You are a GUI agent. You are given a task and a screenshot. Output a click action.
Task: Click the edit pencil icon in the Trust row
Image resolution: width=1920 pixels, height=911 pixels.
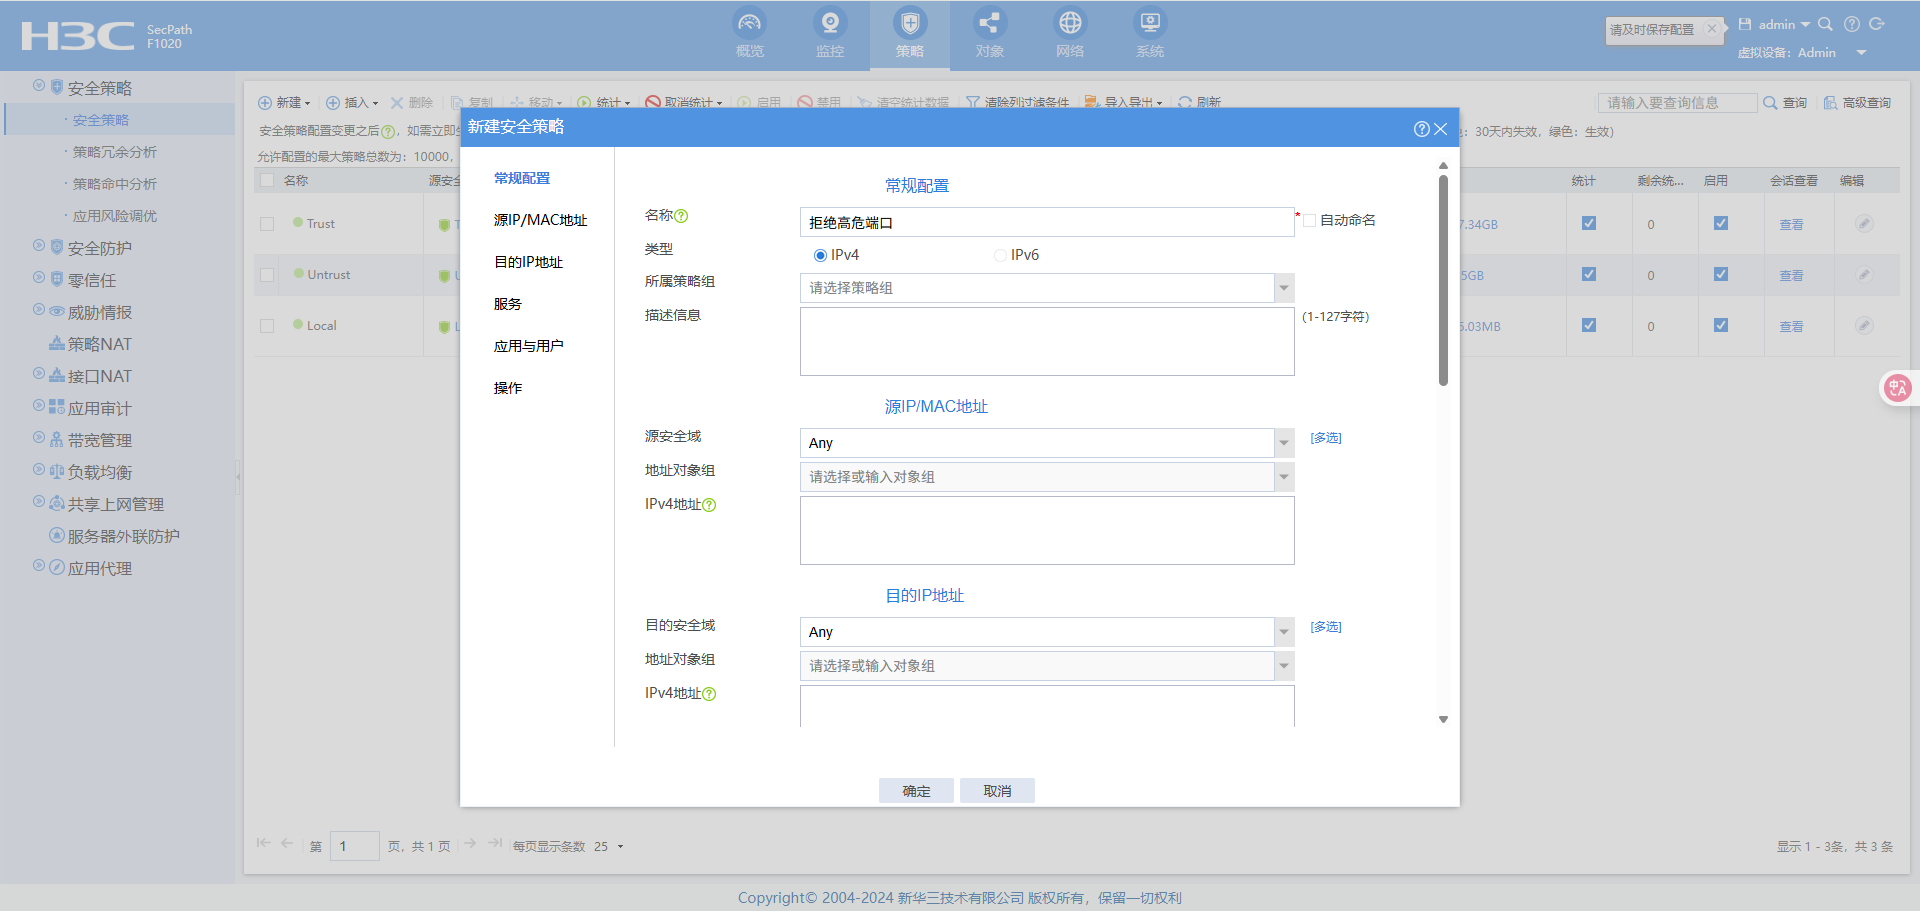pos(1864,224)
